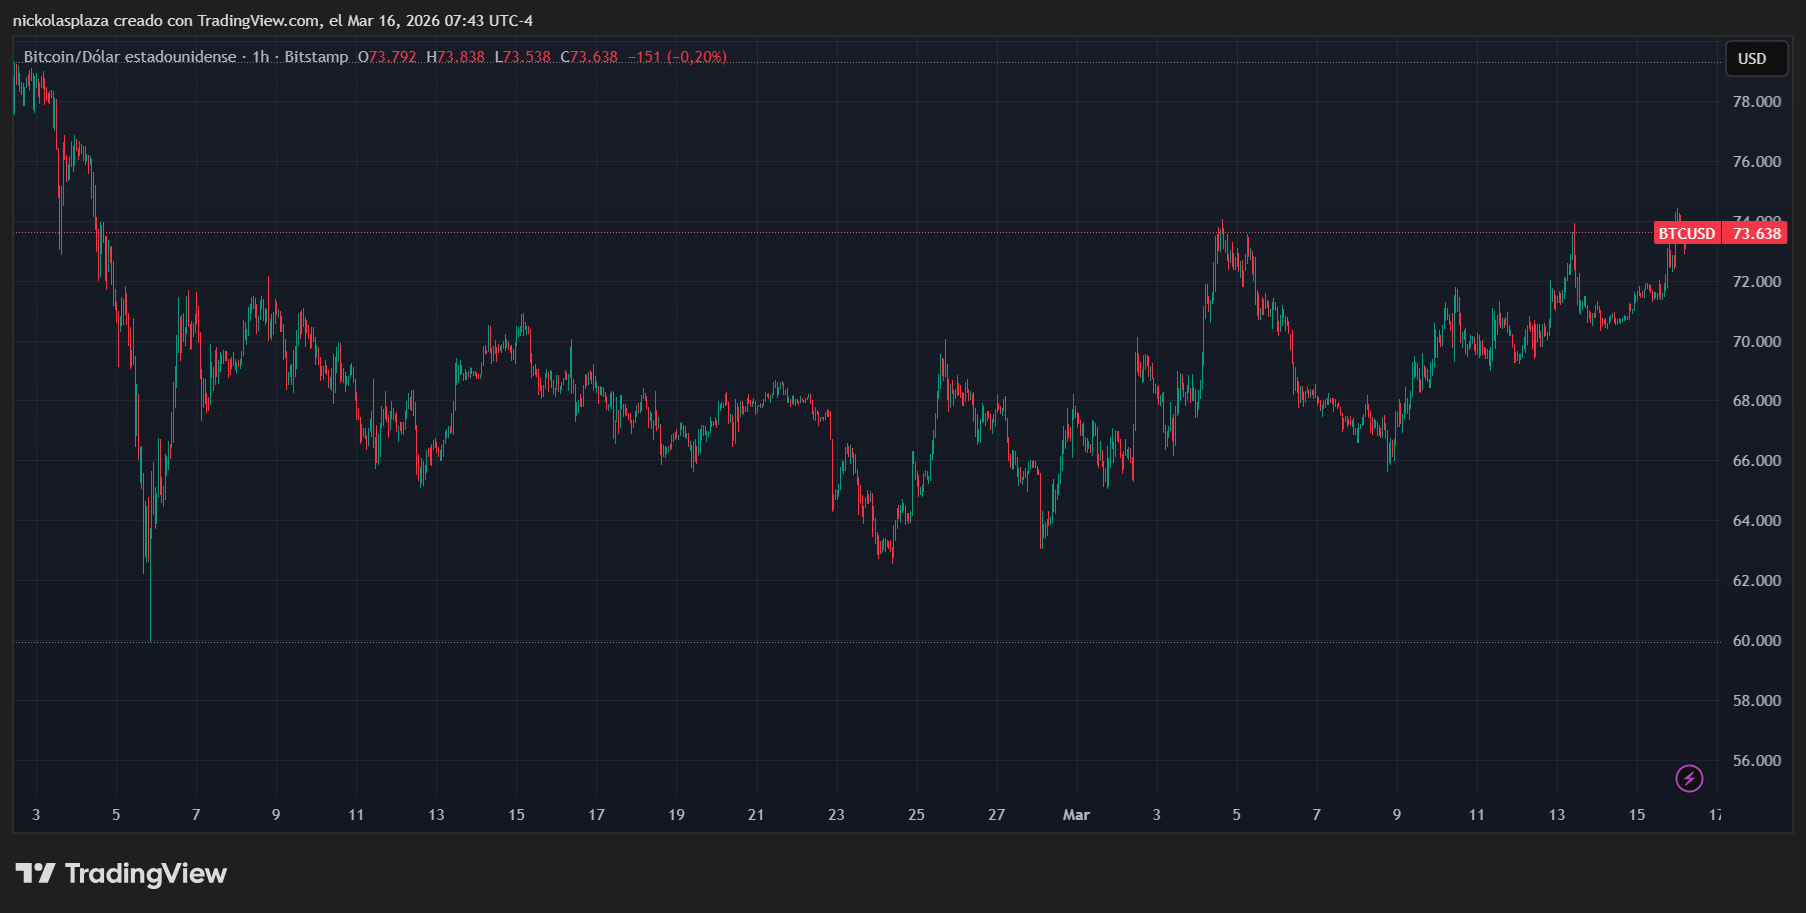The width and height of the screenshot is (1806, 913).
Task: Click the 78.000 price axis label
Action: [x=1756, y=102]
